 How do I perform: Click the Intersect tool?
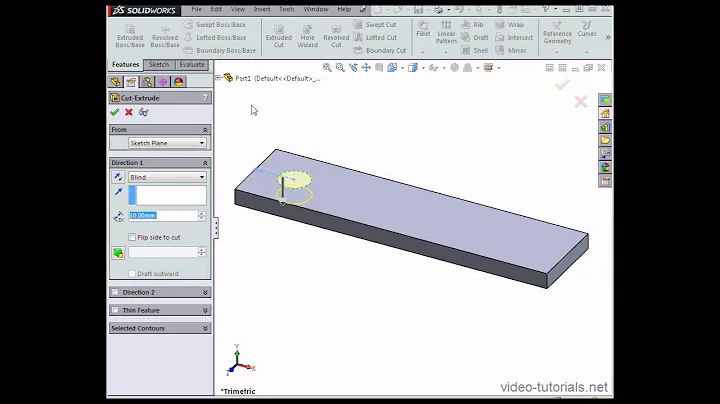click(514, 37)
